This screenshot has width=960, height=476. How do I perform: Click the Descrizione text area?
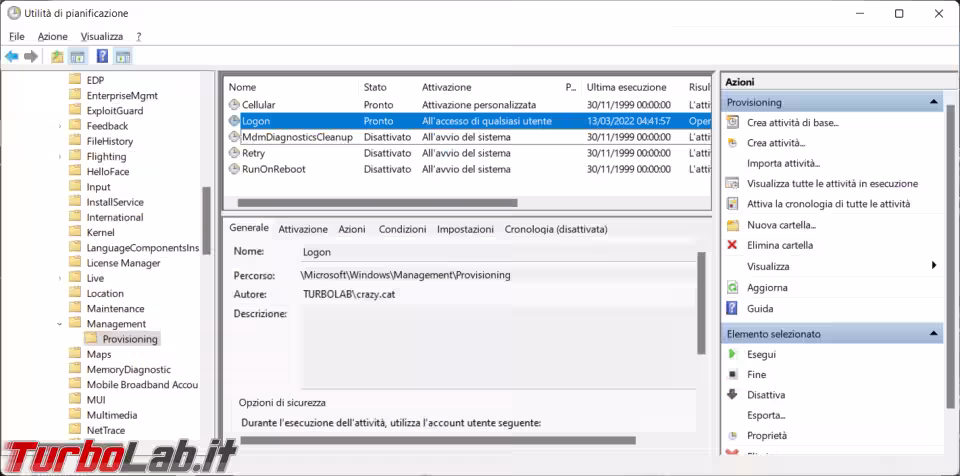coord(497,346)
